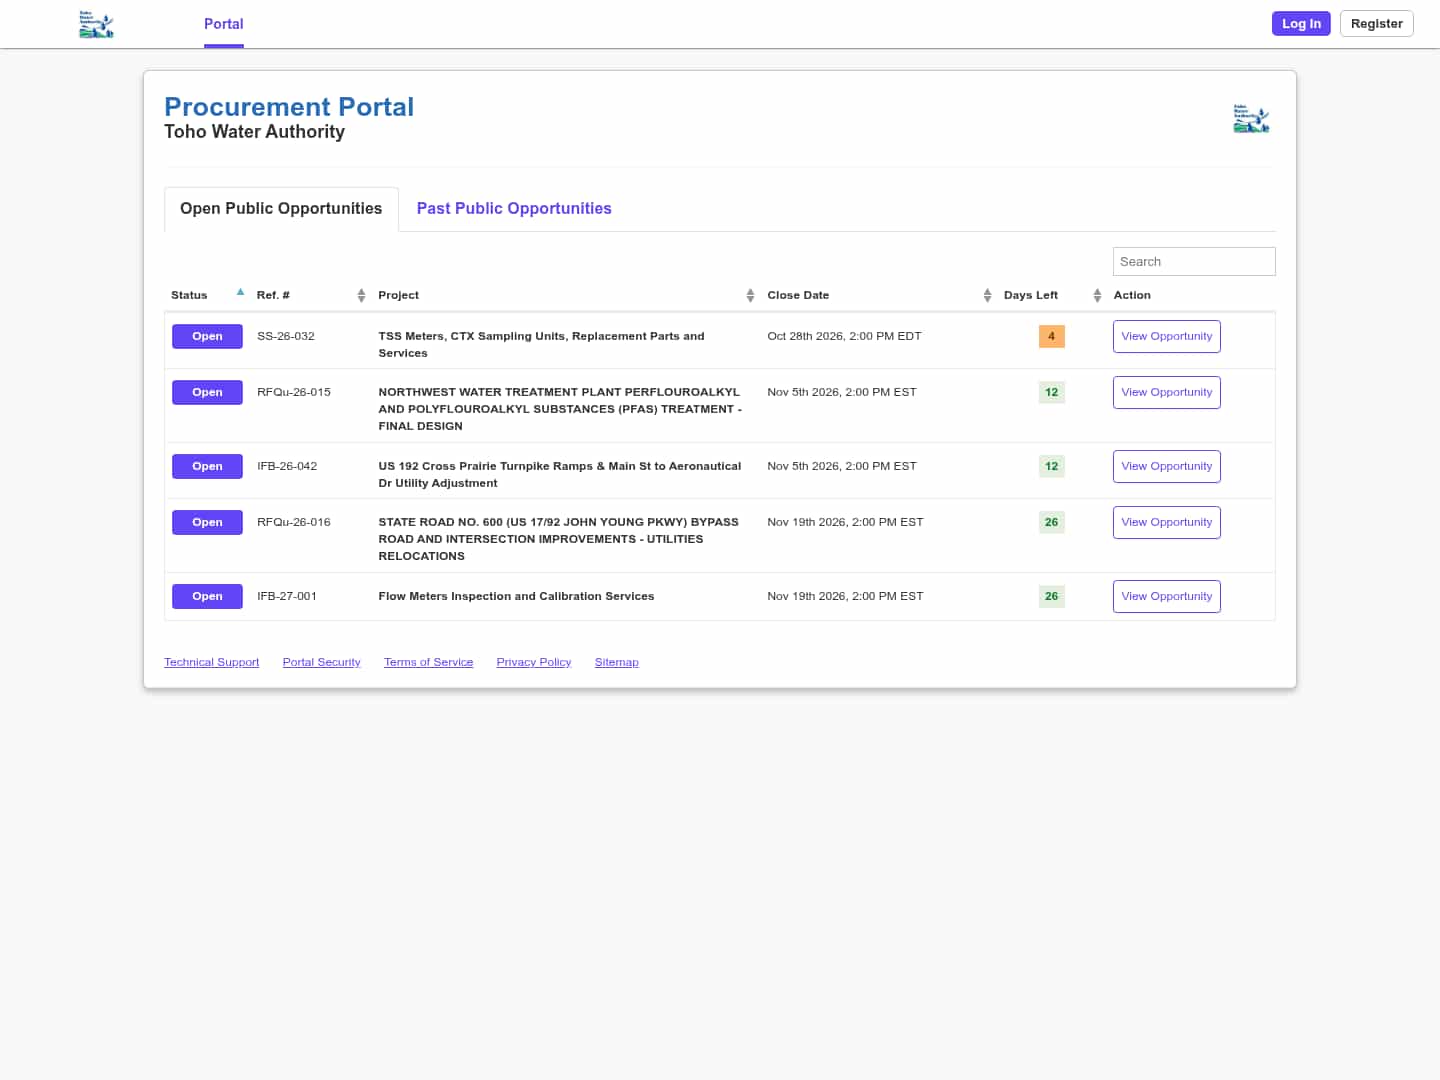Sort table by Close Date column arrows
Image resolution: width=1440 pixels, height=1080 pixels.
(x=987, y=295)
